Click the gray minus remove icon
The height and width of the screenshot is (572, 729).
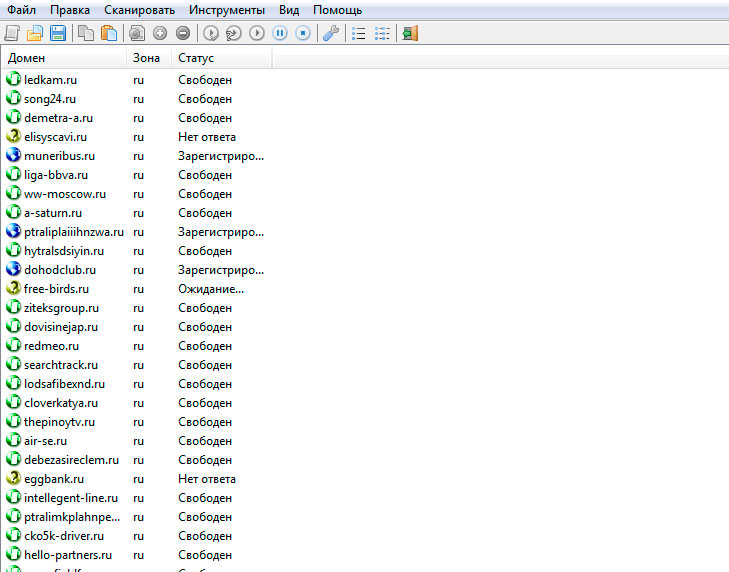click(x=183, y=33)
